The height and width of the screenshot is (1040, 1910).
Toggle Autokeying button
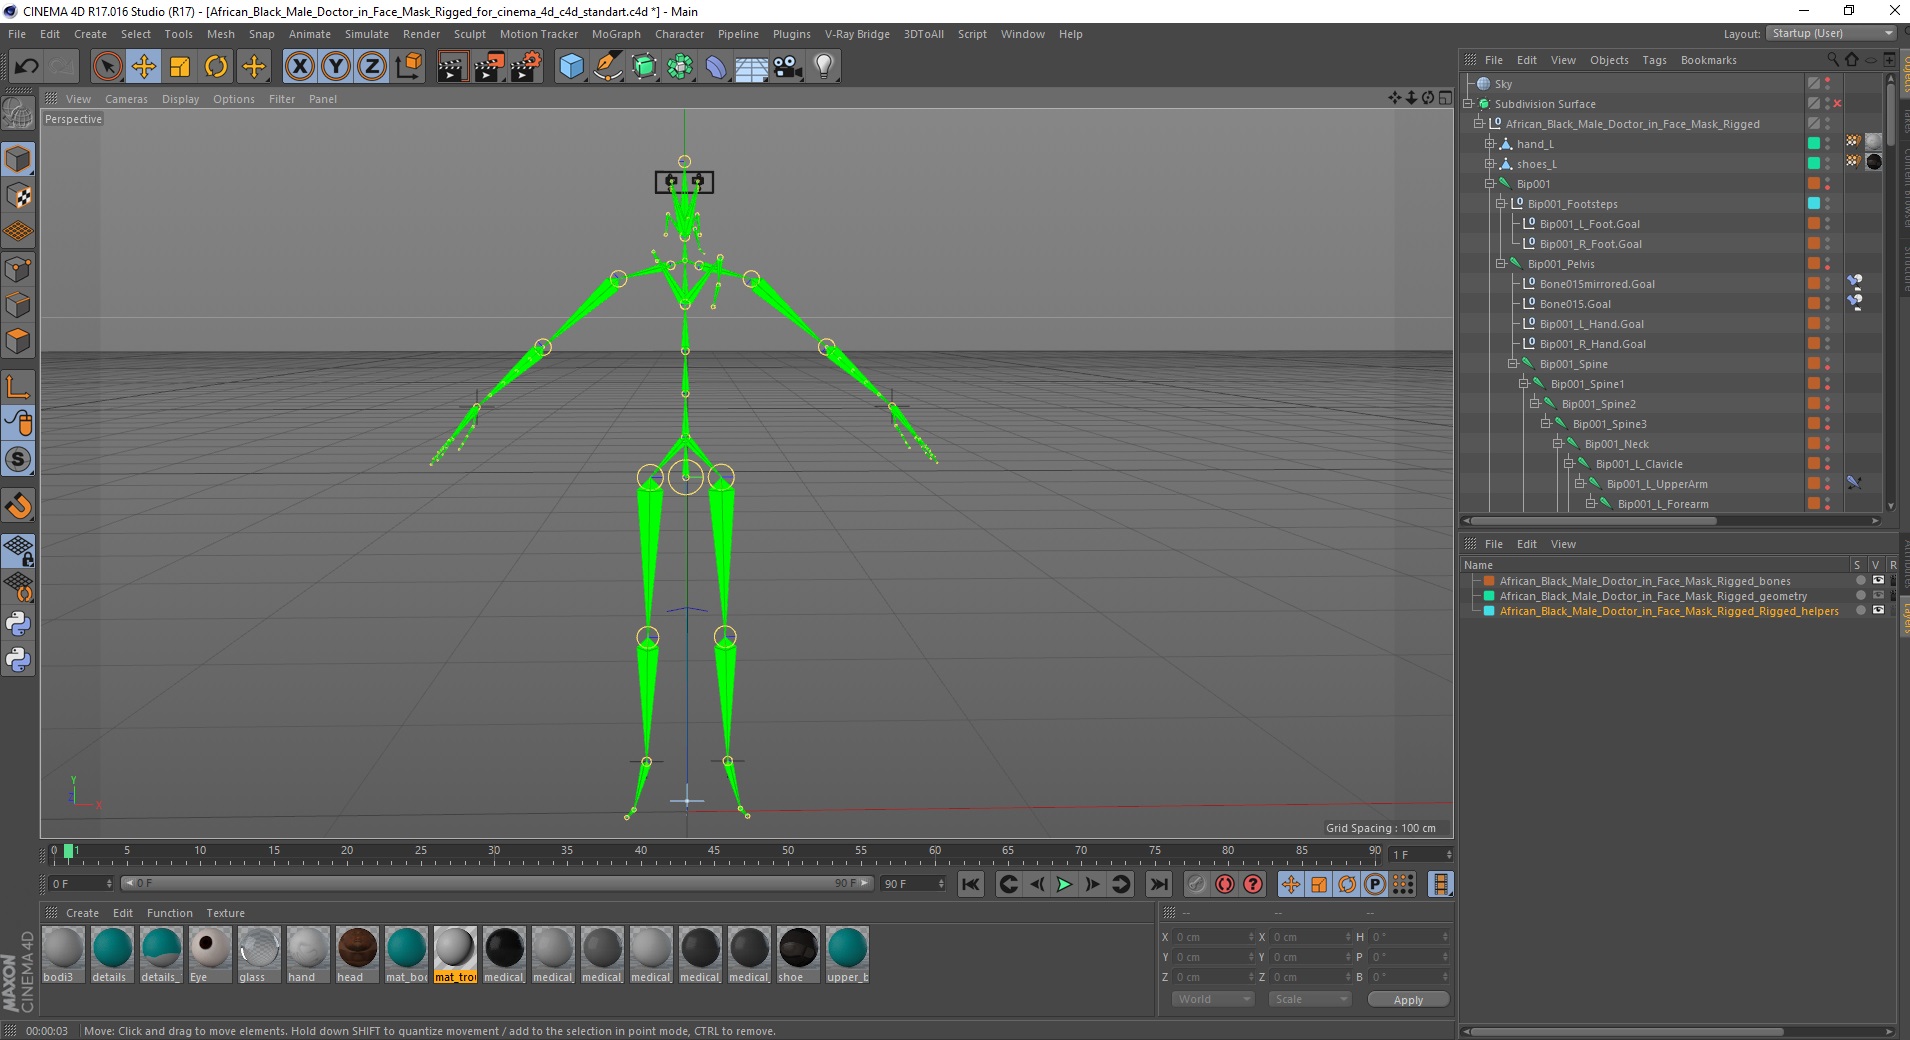[x=1225, y=884]
